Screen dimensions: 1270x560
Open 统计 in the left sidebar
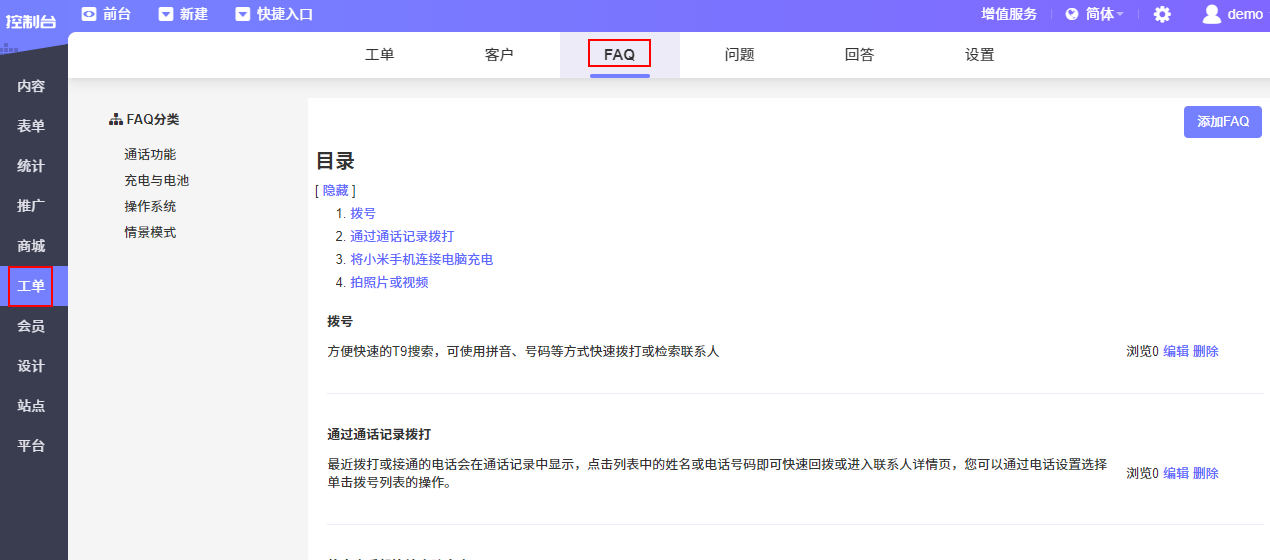tap(31, 166)
